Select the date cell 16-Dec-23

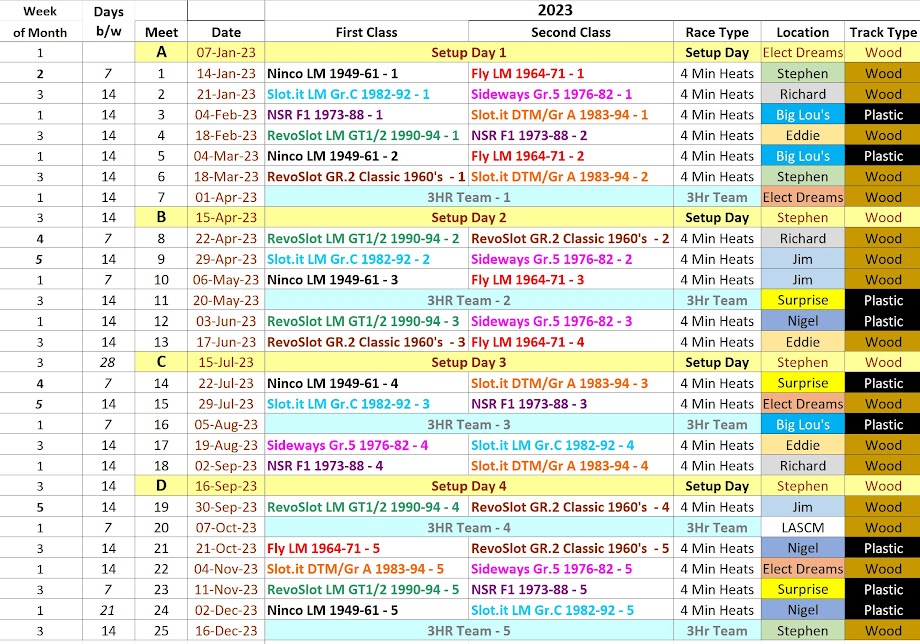click(226, 630)
